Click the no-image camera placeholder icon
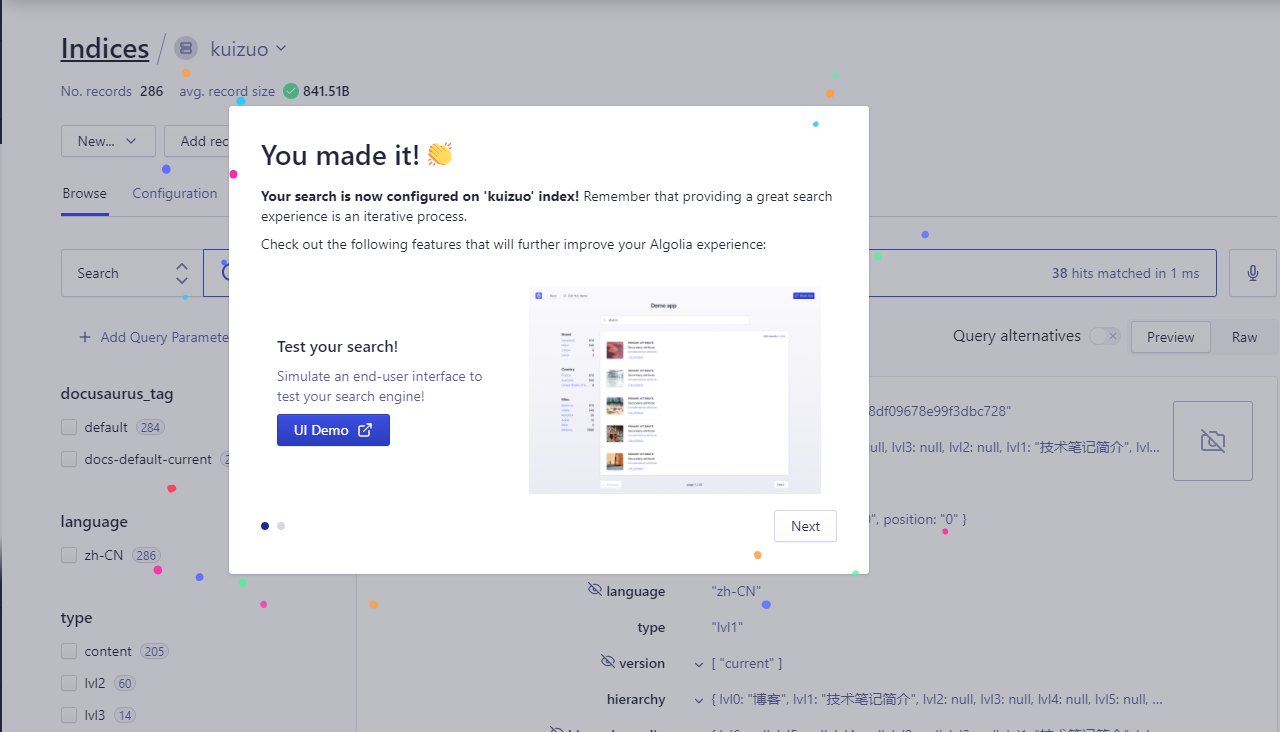 click(1212, 441)
